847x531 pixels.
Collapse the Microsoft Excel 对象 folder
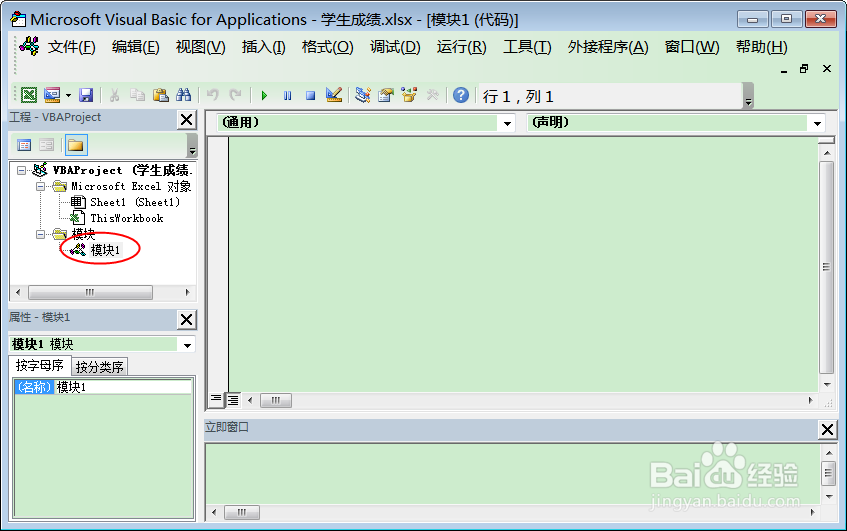41,187
